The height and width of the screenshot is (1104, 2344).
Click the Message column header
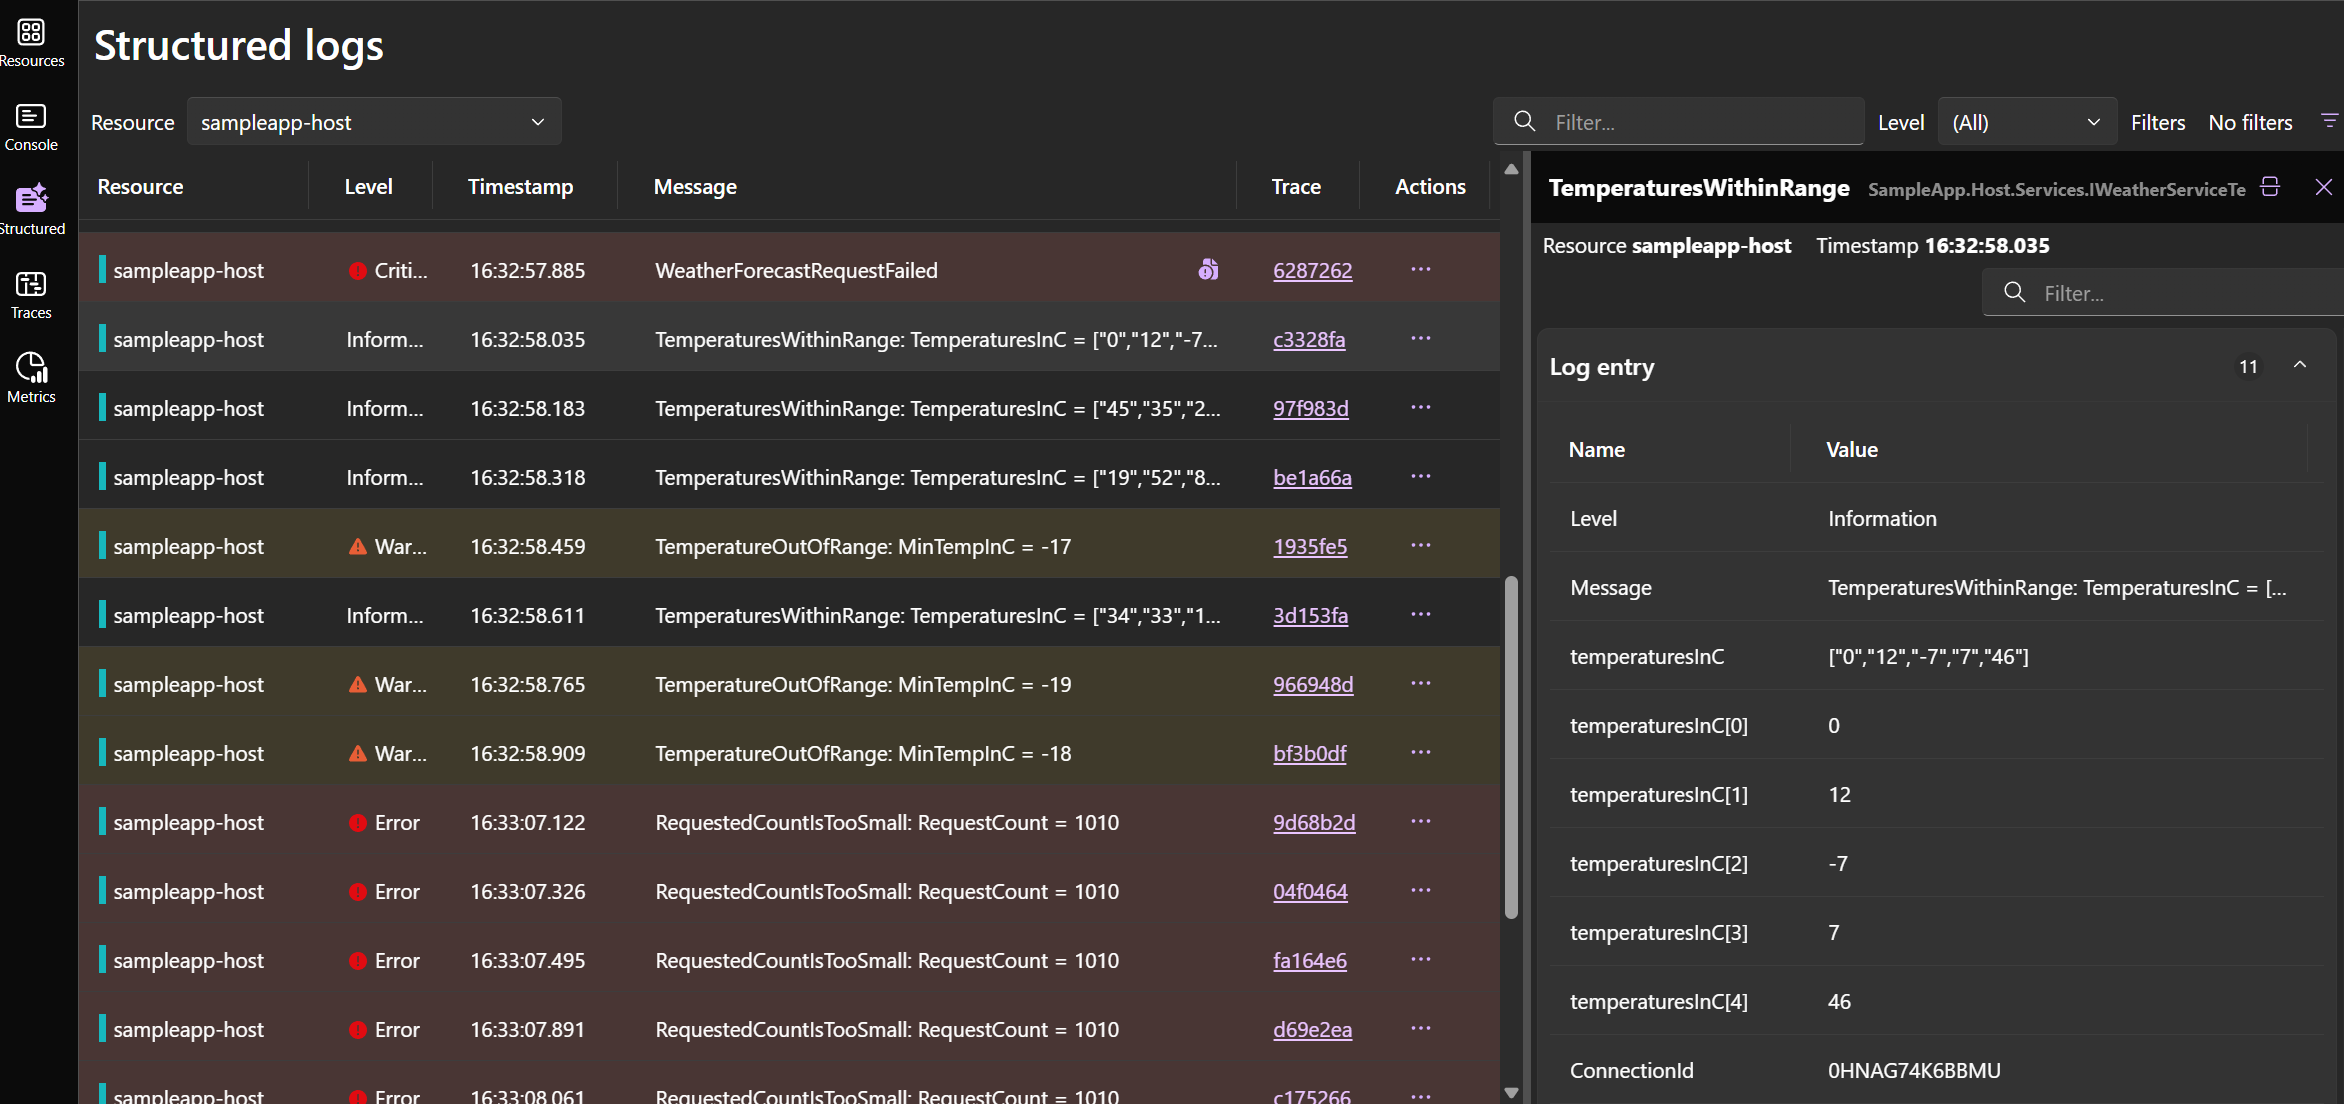(695, 186)
